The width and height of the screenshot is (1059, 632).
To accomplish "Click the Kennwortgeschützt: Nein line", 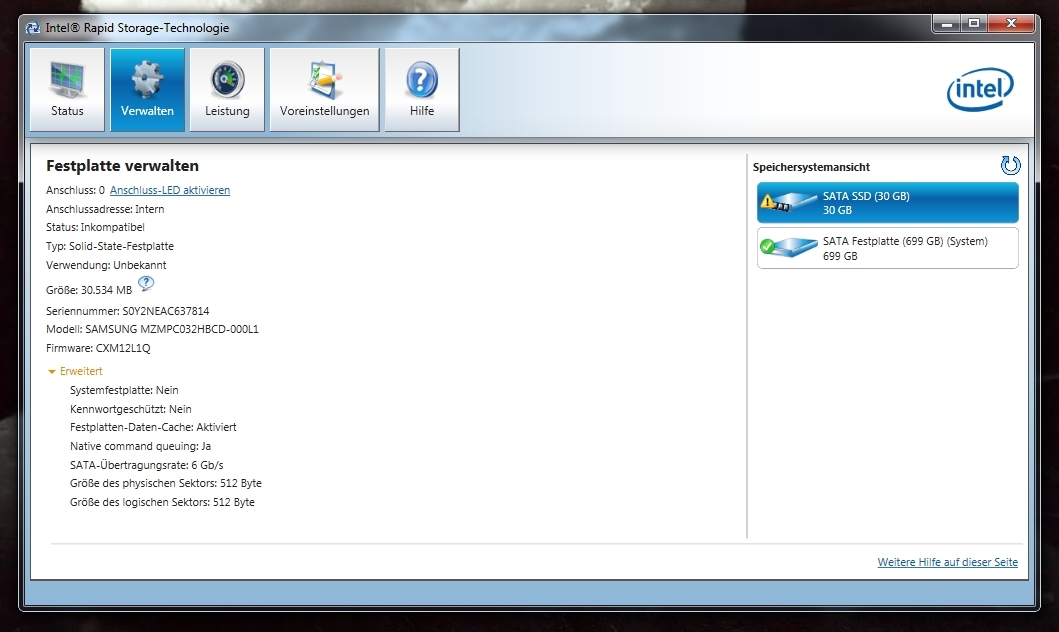I will pos(130,409).
